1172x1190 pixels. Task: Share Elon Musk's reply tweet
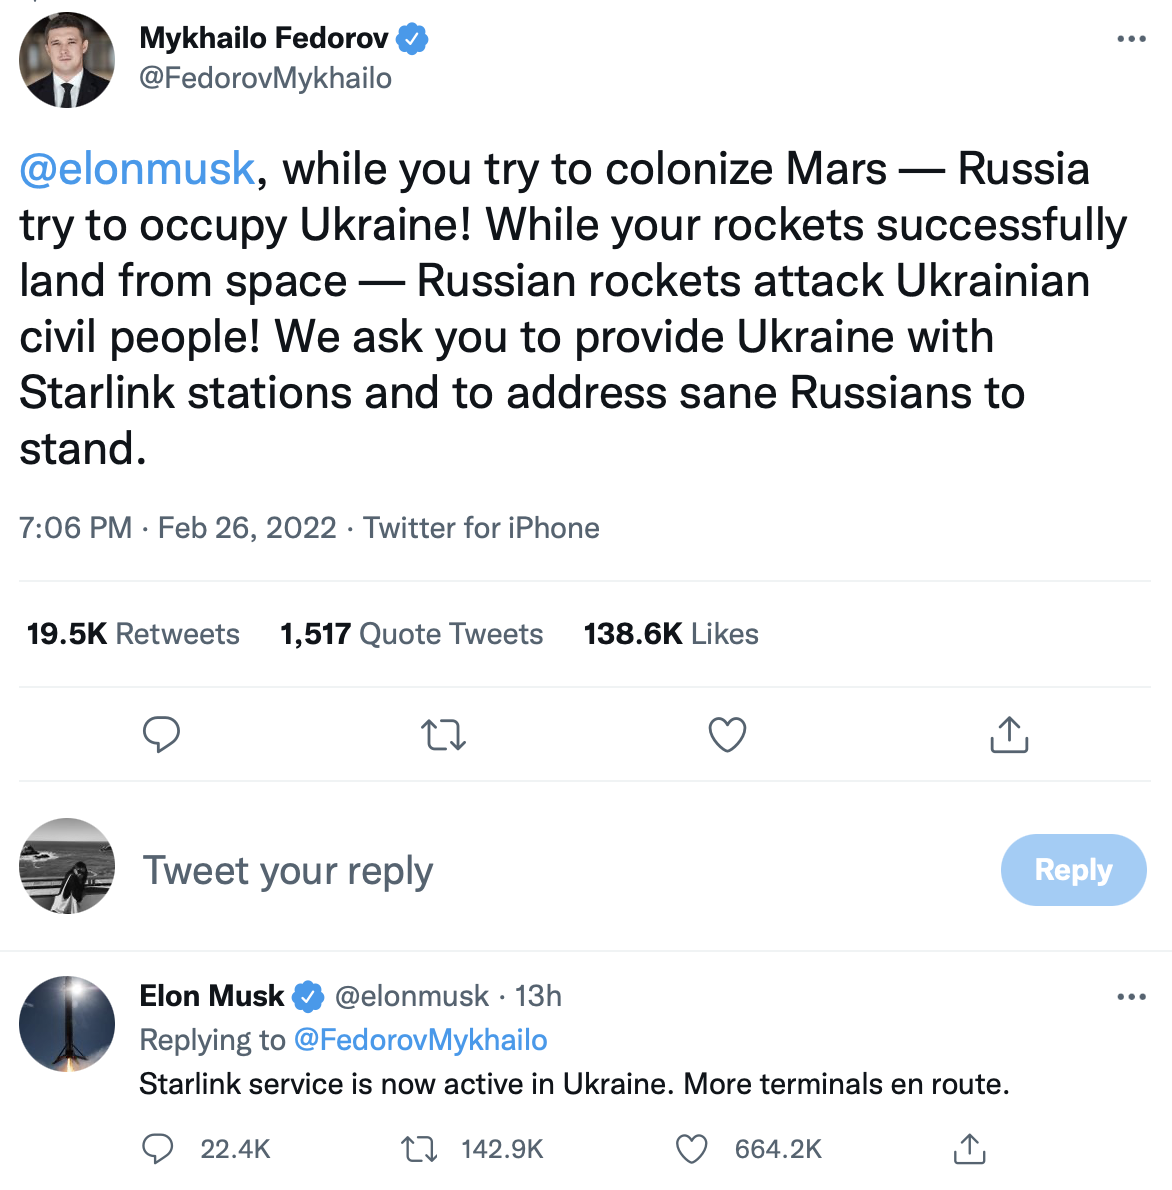[969, 1148]
